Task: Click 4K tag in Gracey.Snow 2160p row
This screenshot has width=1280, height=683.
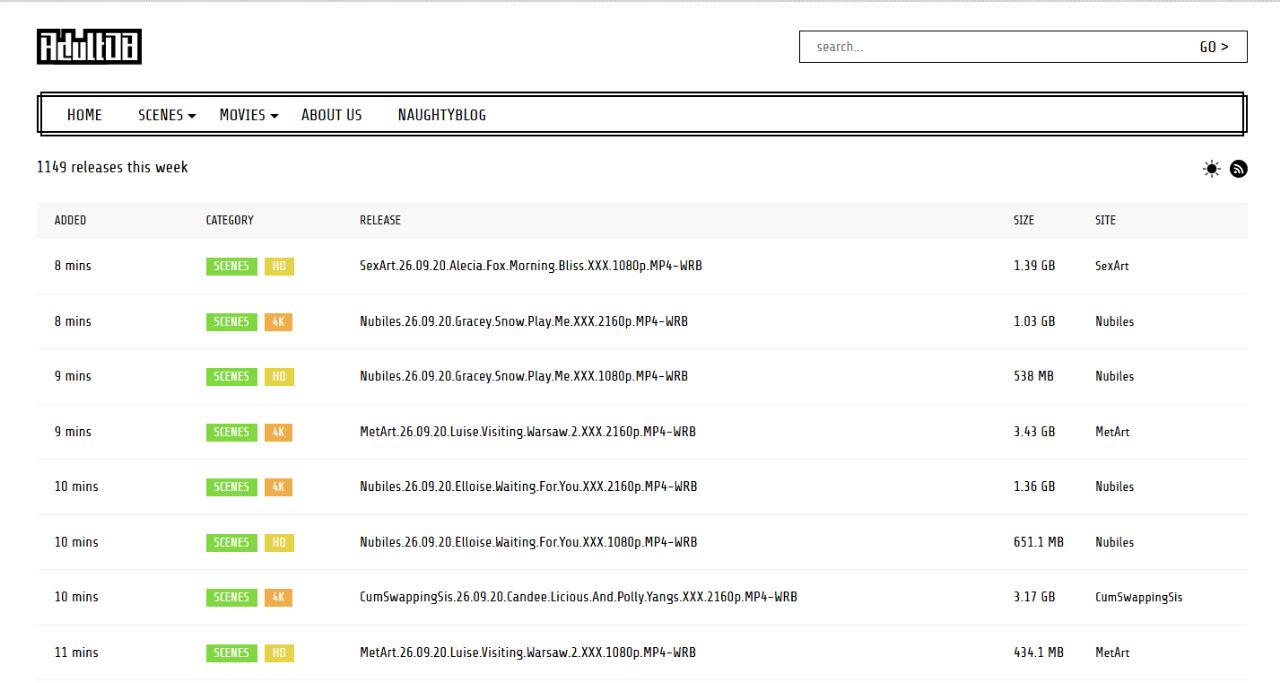Action: (x=279, y=322)
